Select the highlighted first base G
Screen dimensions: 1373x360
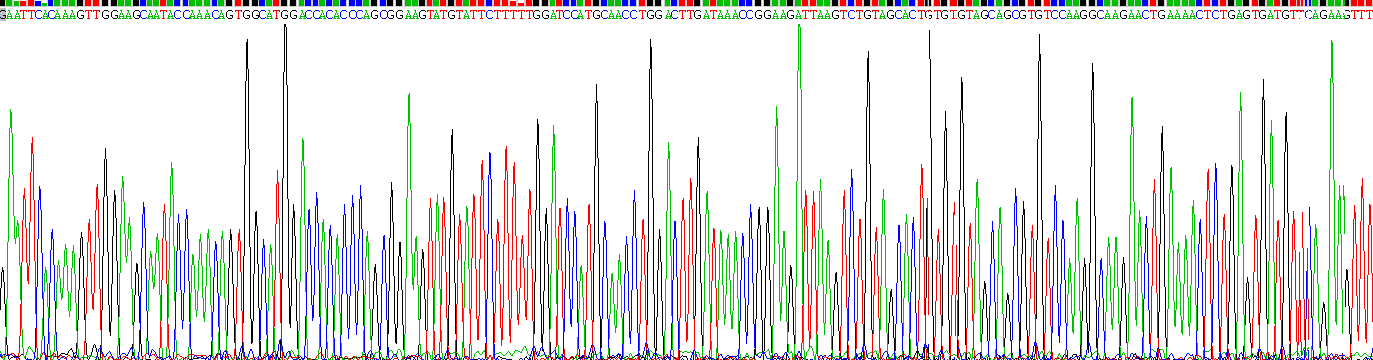click(x=3, y=15)
